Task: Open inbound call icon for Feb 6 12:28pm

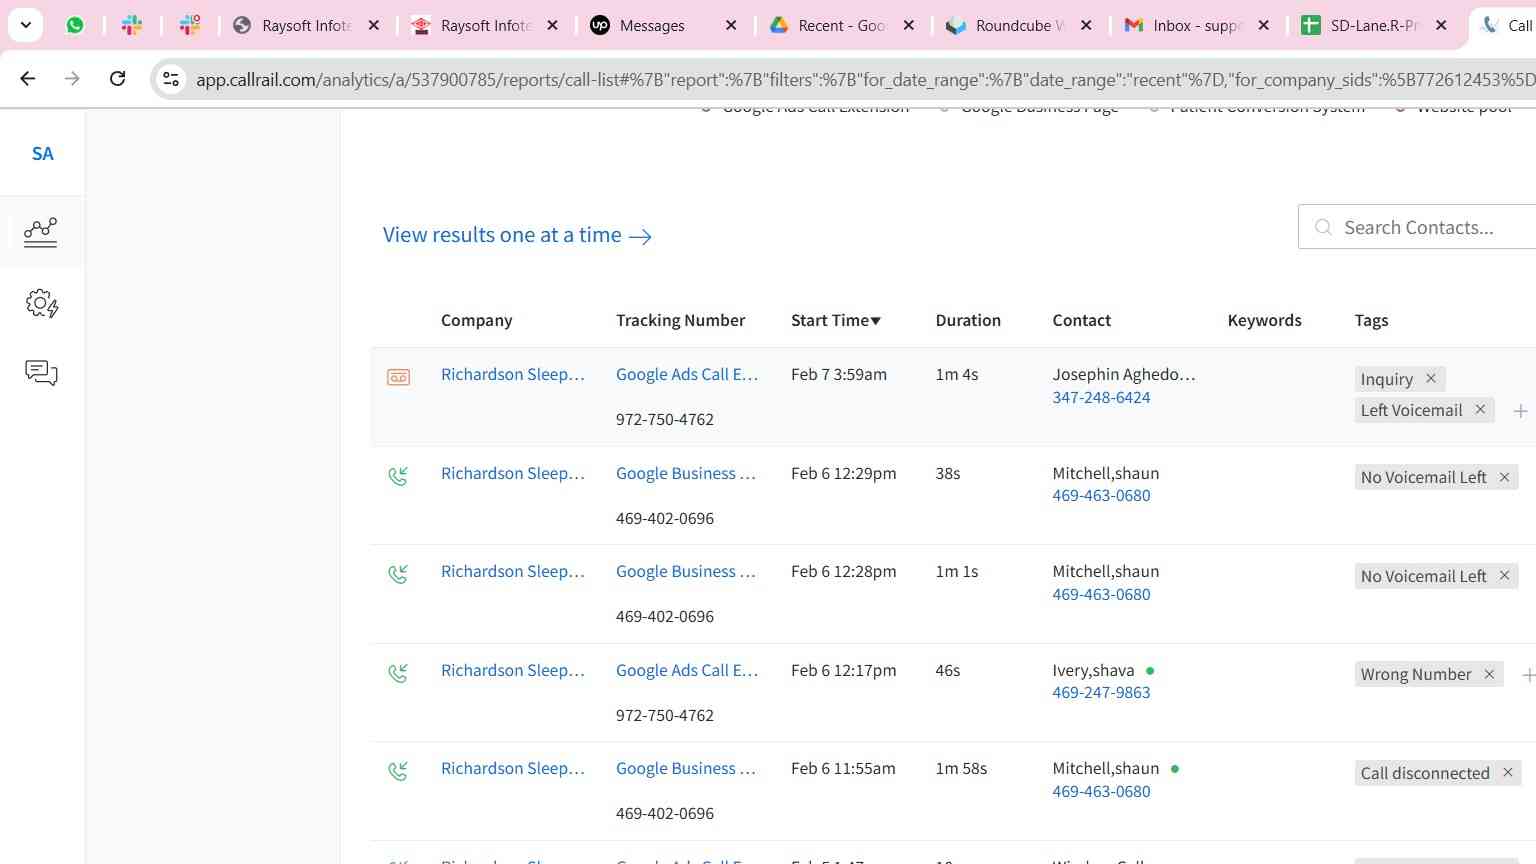Action: point(398,574)
